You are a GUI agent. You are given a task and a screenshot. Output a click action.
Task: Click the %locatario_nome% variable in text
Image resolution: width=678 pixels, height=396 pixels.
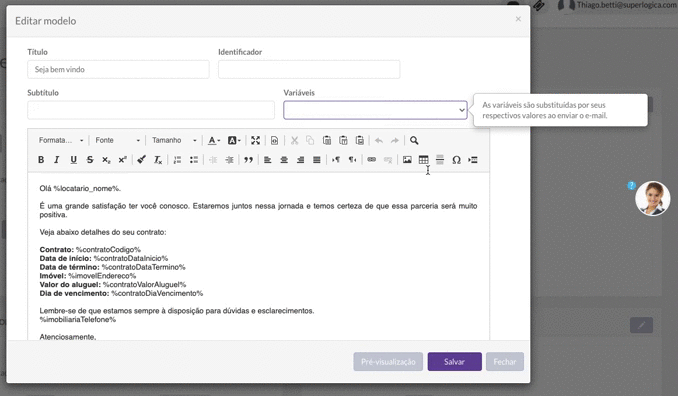coord(86,188)
